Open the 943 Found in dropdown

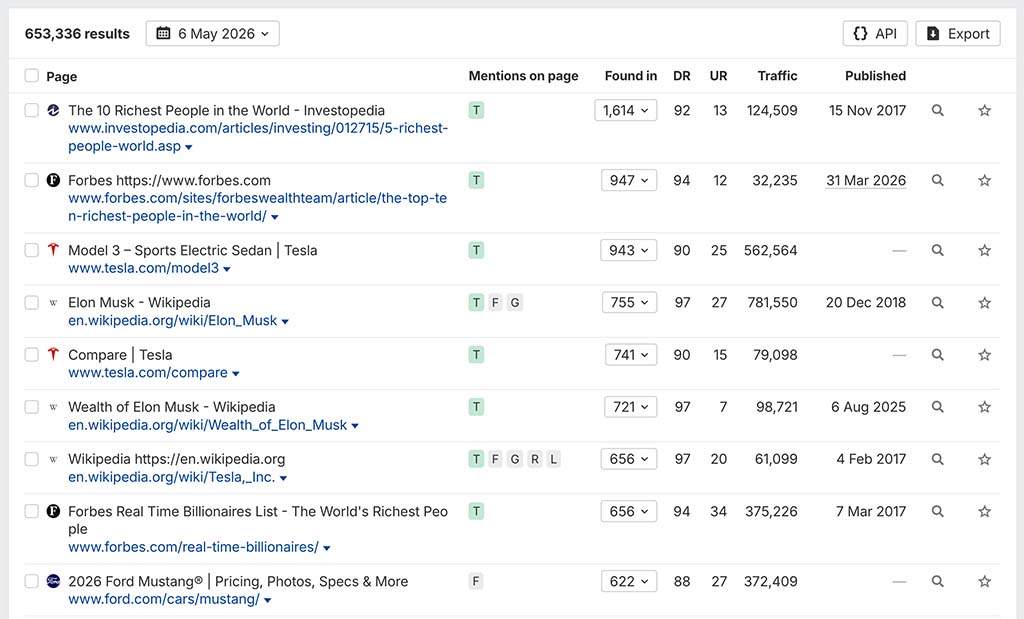click(x=628, y=250)
